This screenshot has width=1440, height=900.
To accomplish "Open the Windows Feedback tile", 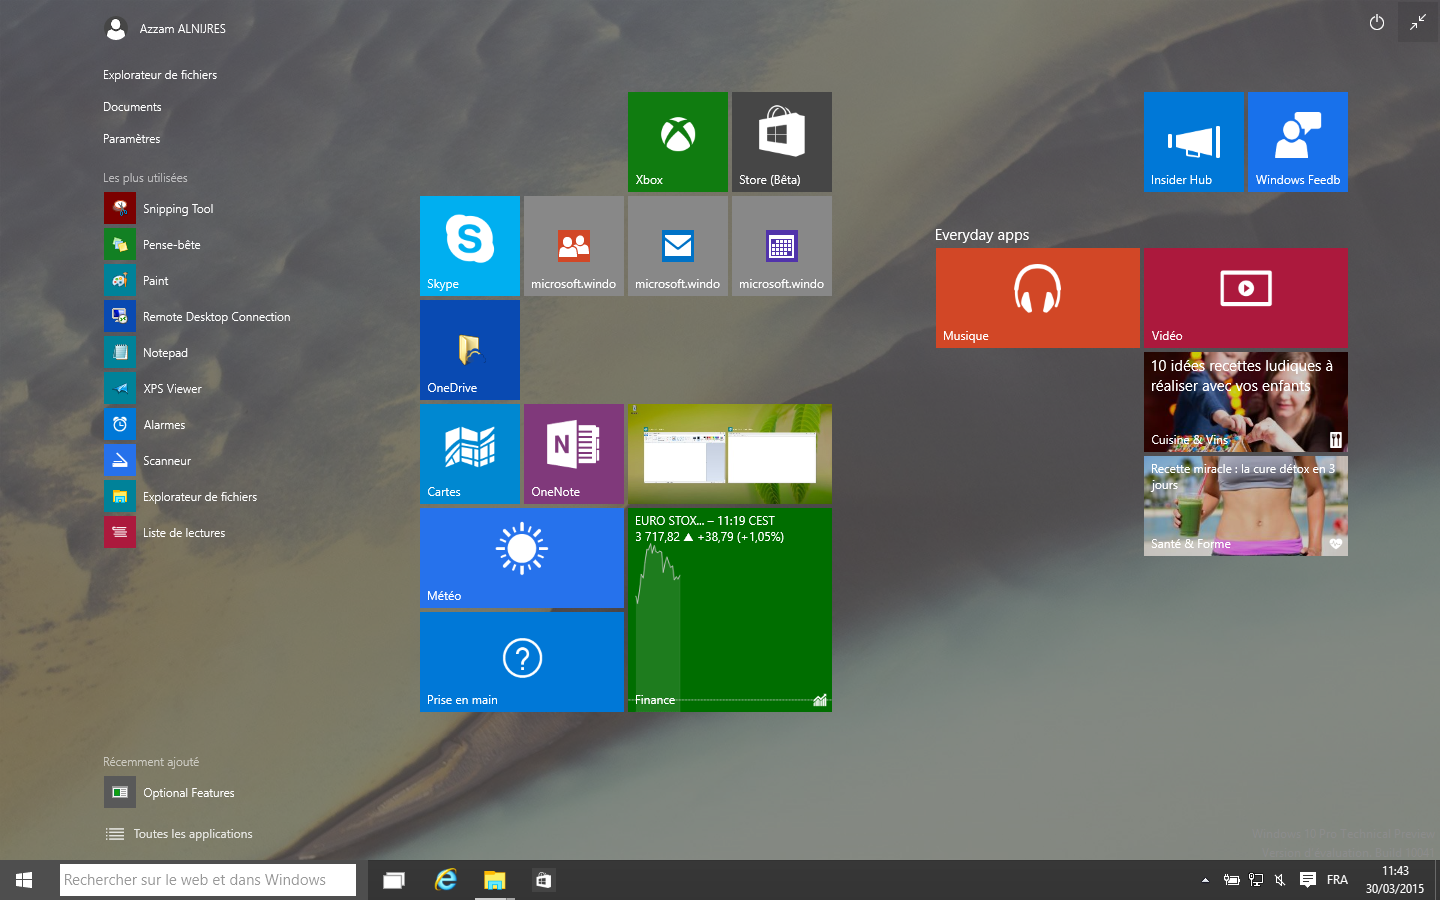I will (x=1298, y=142).
